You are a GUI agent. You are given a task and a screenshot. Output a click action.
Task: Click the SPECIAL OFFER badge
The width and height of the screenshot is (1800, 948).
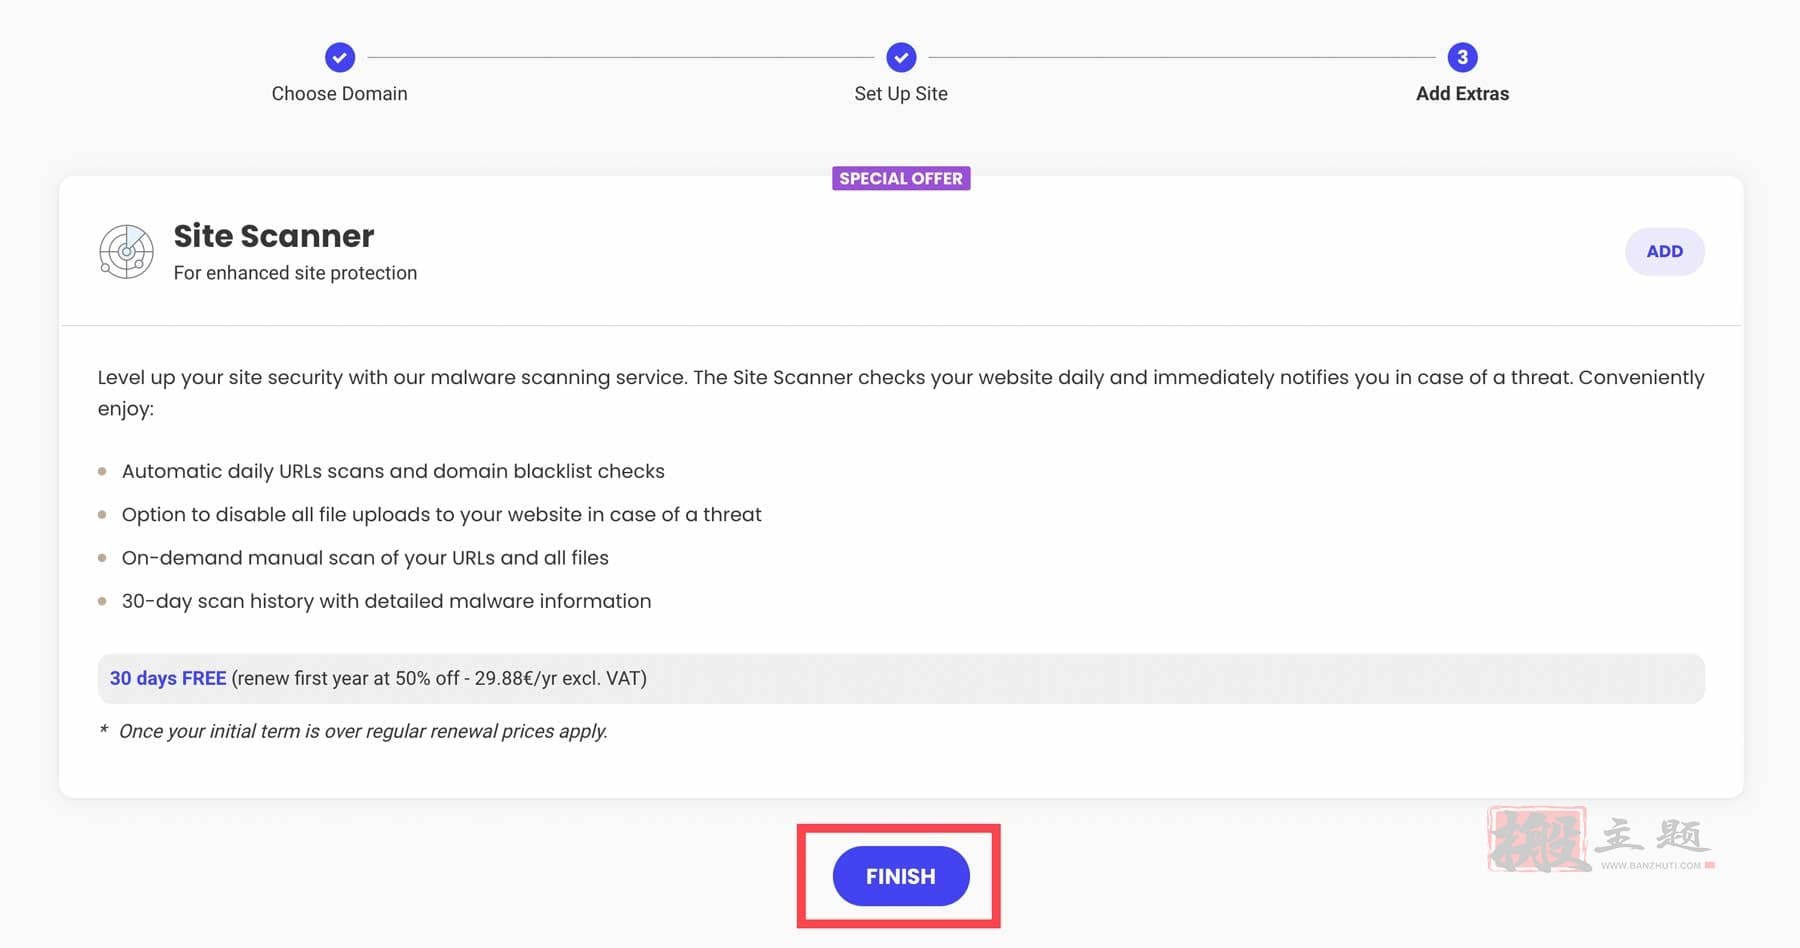(901, 178)
